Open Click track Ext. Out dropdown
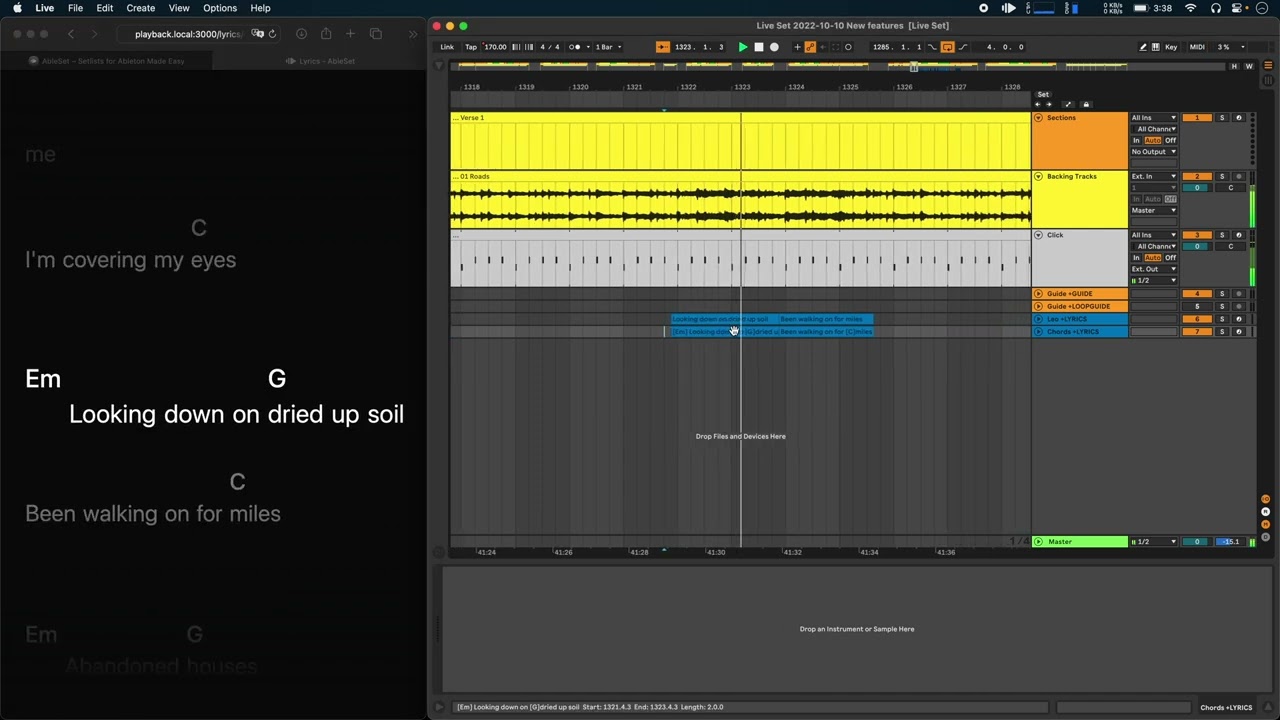 (1154, 269)
